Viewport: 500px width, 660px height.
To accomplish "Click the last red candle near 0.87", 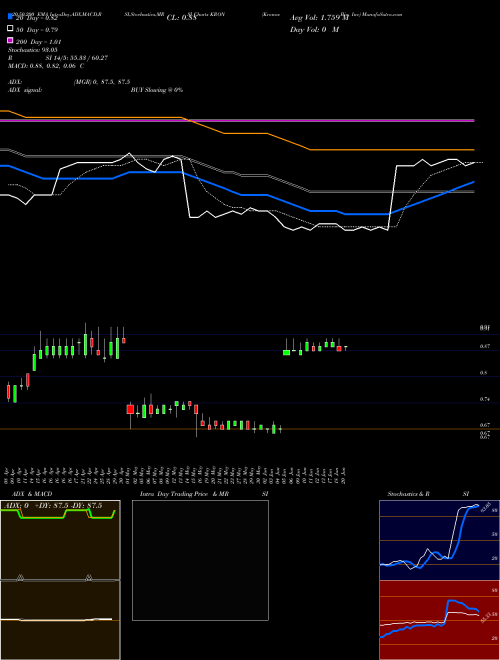I will coord(339,349).
